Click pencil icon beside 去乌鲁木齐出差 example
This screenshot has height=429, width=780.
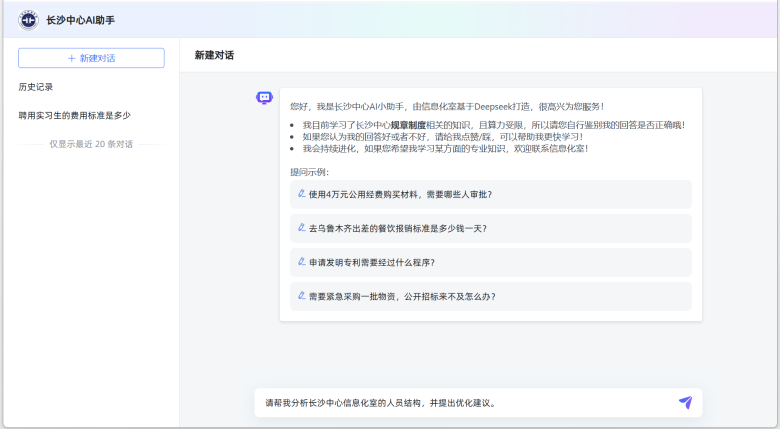(x=301, y=228)
